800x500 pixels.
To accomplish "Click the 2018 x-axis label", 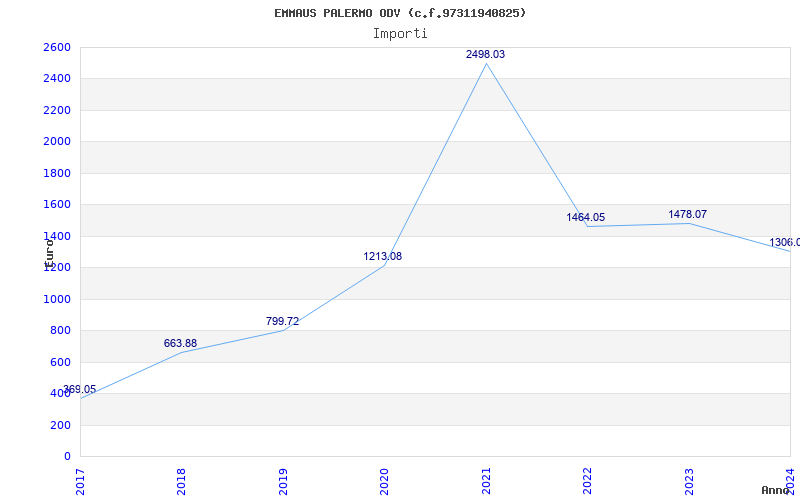I will click(182, 482).
